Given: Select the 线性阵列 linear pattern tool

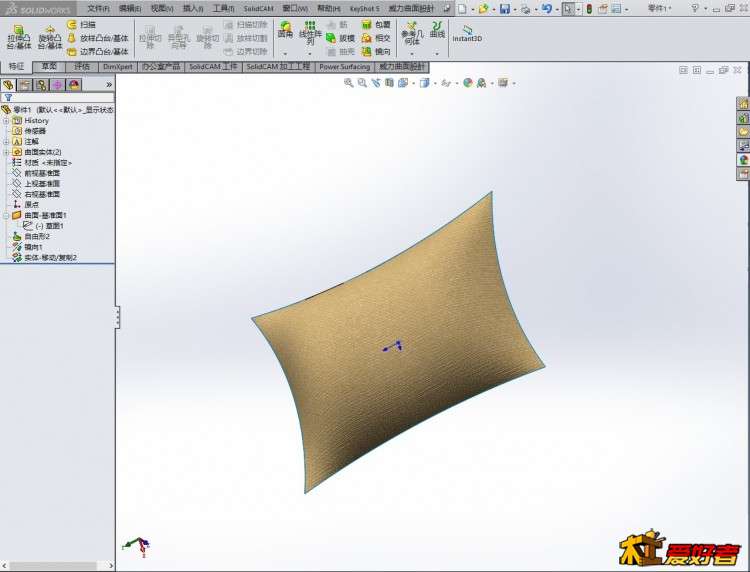Looking at the screenshot, I should [x=310, y=33].
